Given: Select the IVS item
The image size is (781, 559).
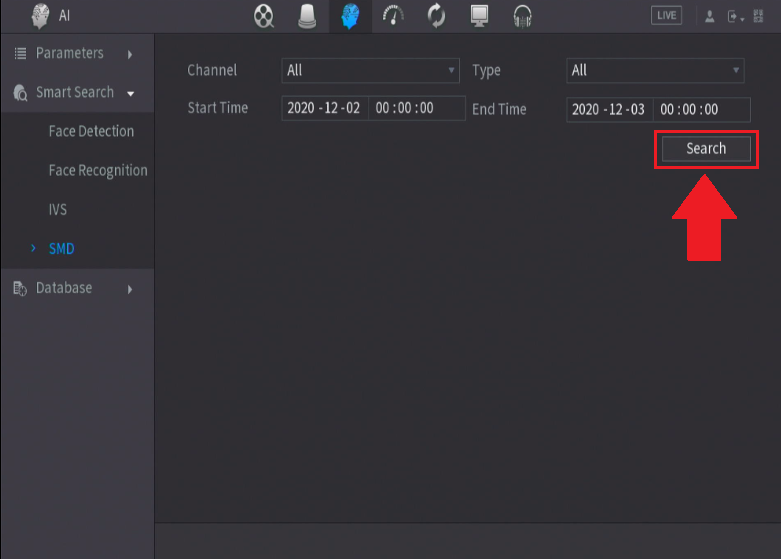Looking at the screenshot, I should pos(58,209).
